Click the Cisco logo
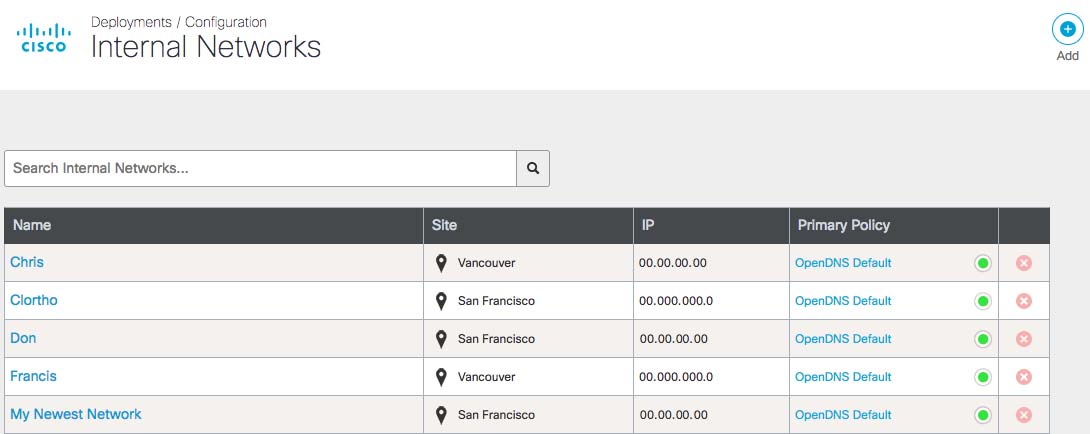1090x434 pixels. (x=44, y=38)
